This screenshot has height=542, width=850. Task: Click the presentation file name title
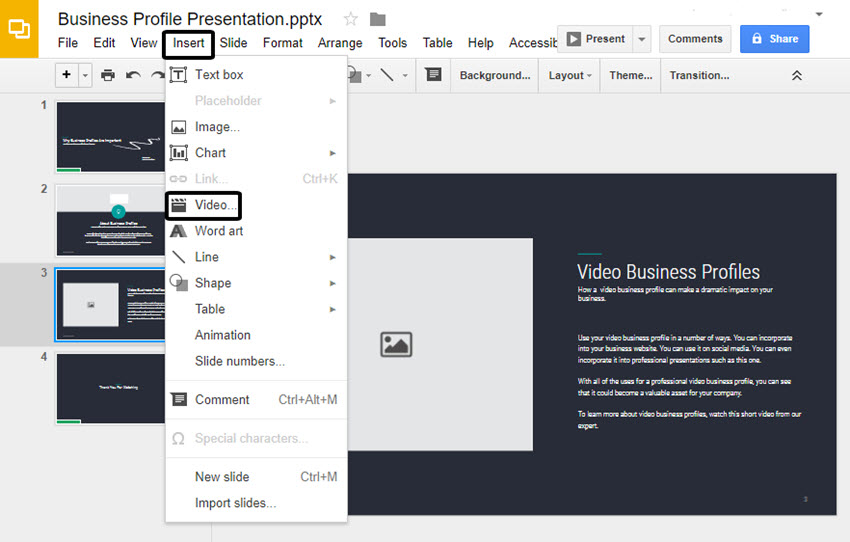pyautogui.click(x=190, y=19)
